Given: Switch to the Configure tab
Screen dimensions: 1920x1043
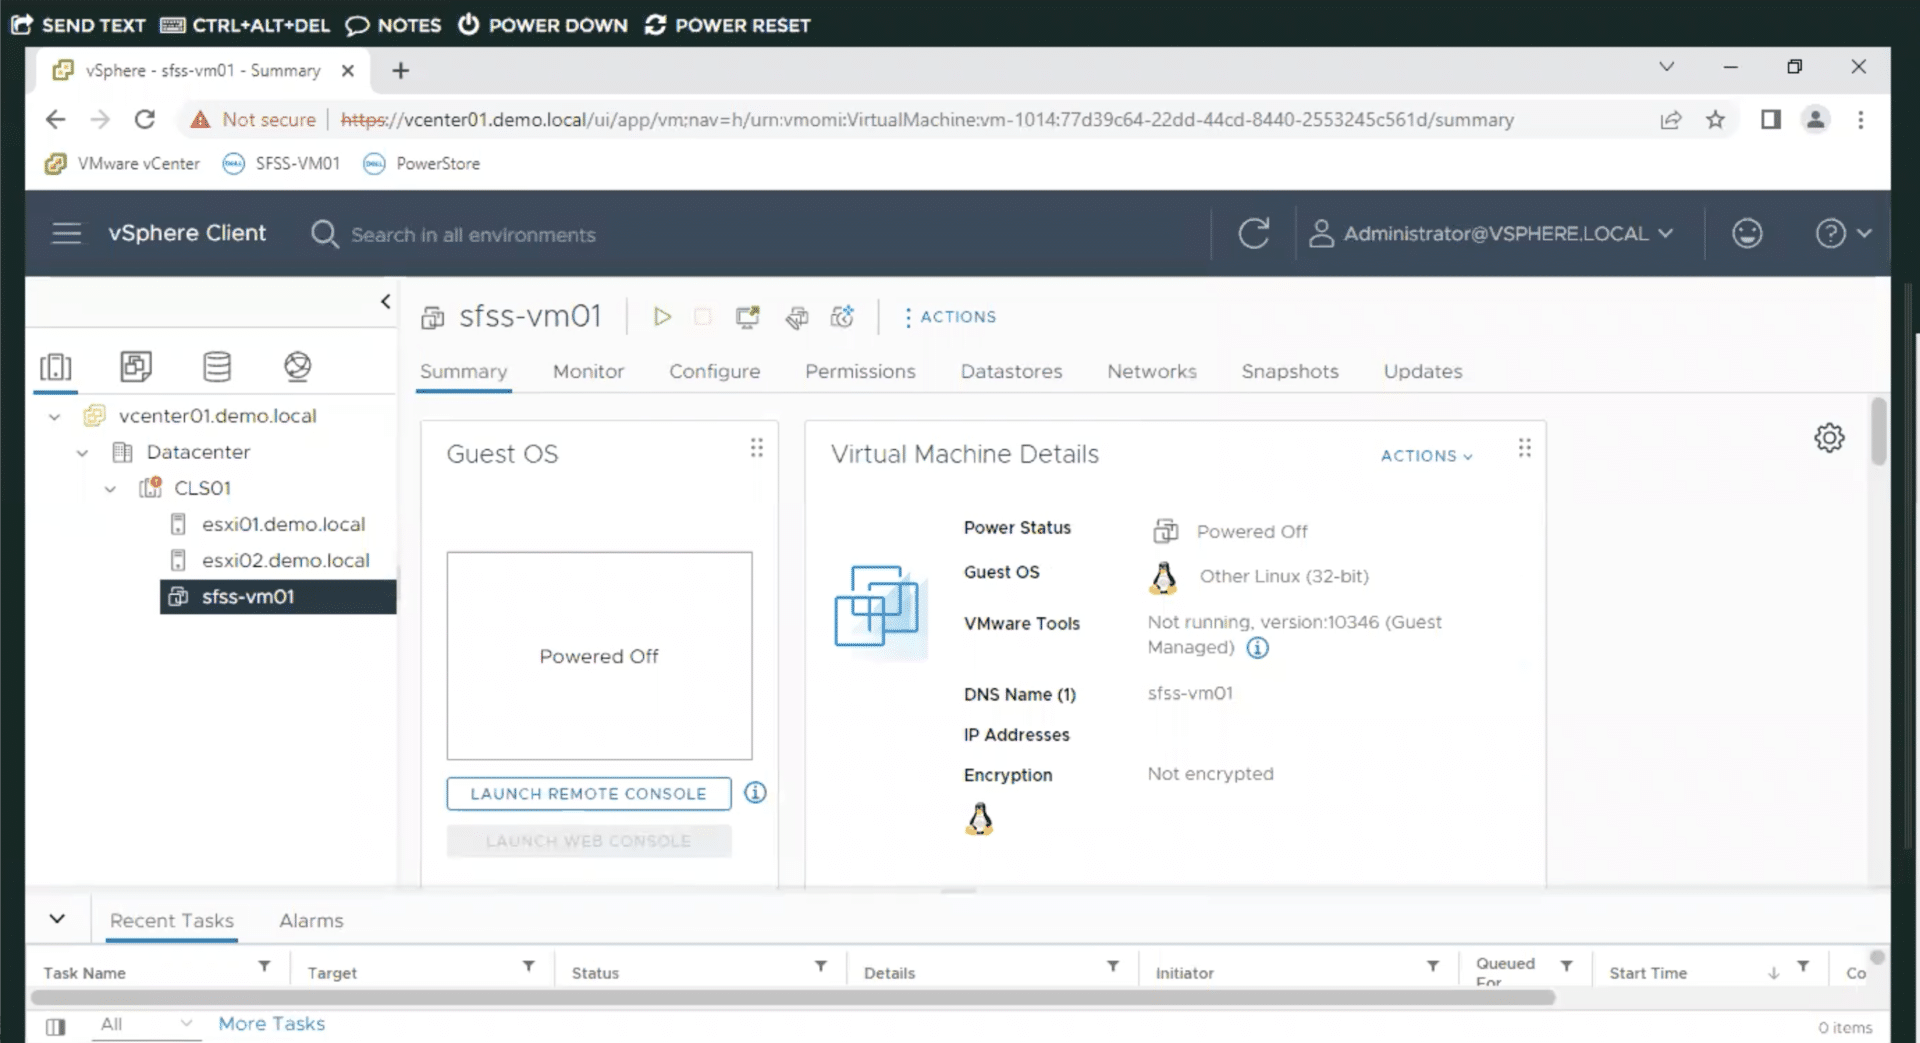Looking at the screenshot, I should coord(714,371).
